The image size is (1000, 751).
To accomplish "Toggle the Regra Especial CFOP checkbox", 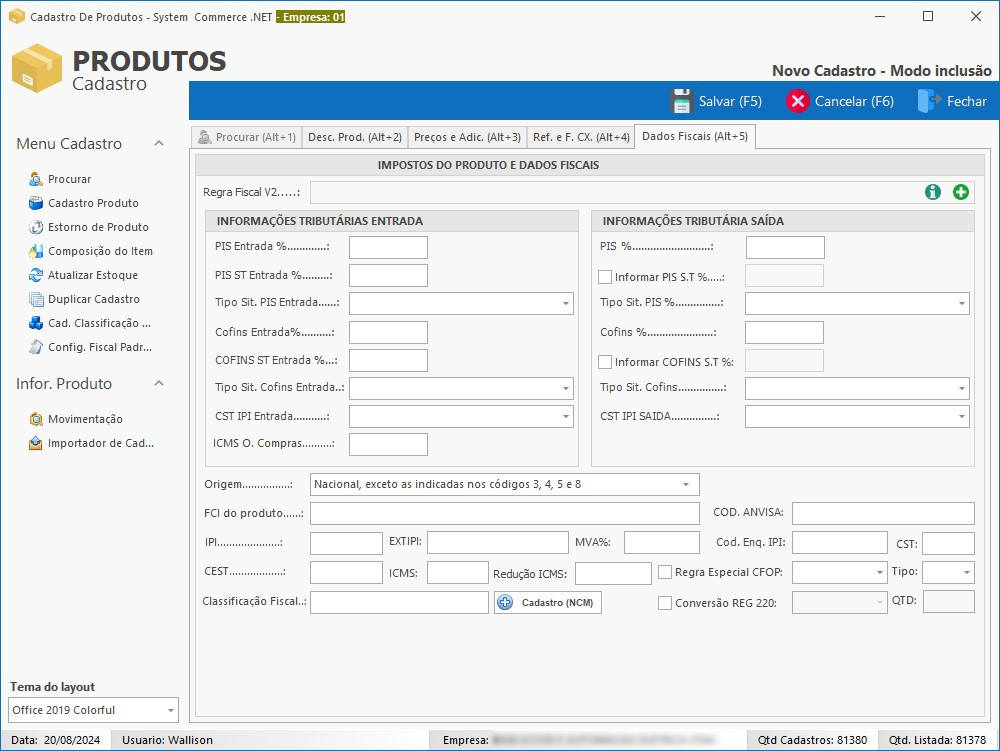I will tap(665, 572).
